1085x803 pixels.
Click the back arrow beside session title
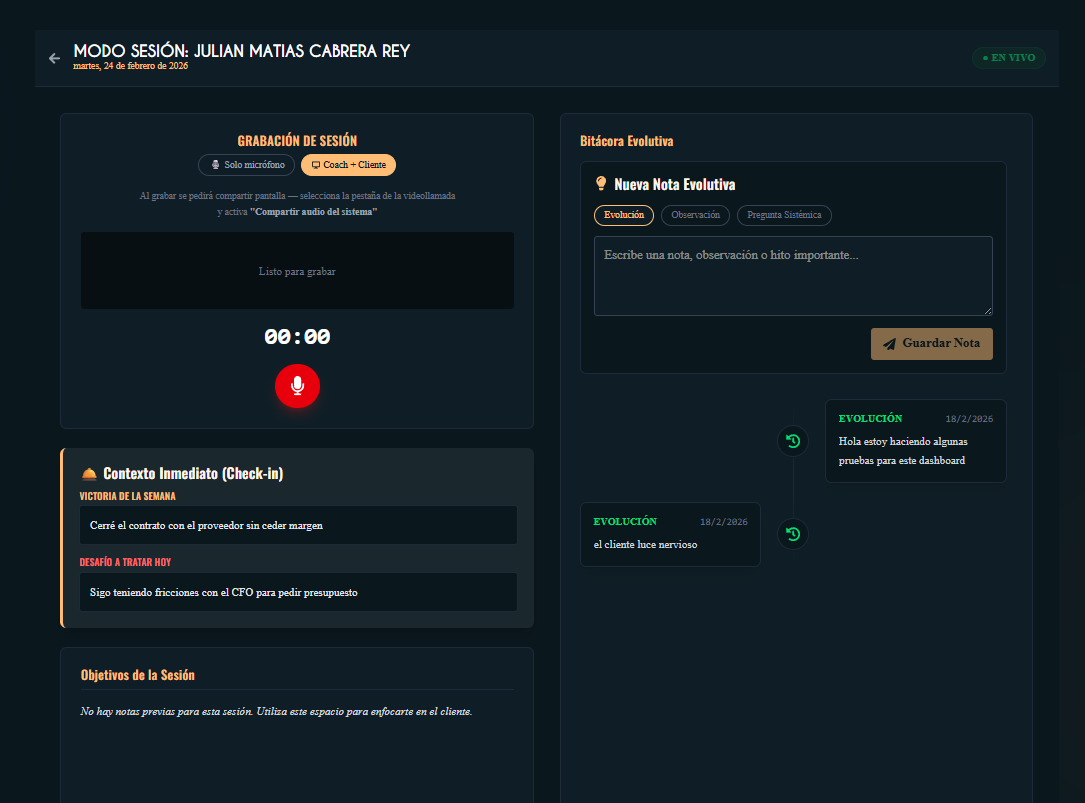click(54, 58)
